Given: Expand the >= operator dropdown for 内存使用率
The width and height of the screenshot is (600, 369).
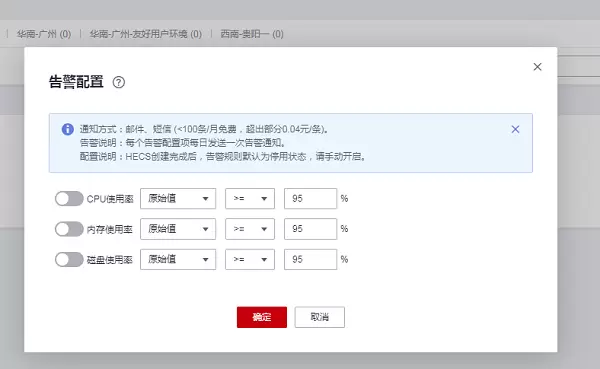Looking at the screenshot, I should pos(249,229).
